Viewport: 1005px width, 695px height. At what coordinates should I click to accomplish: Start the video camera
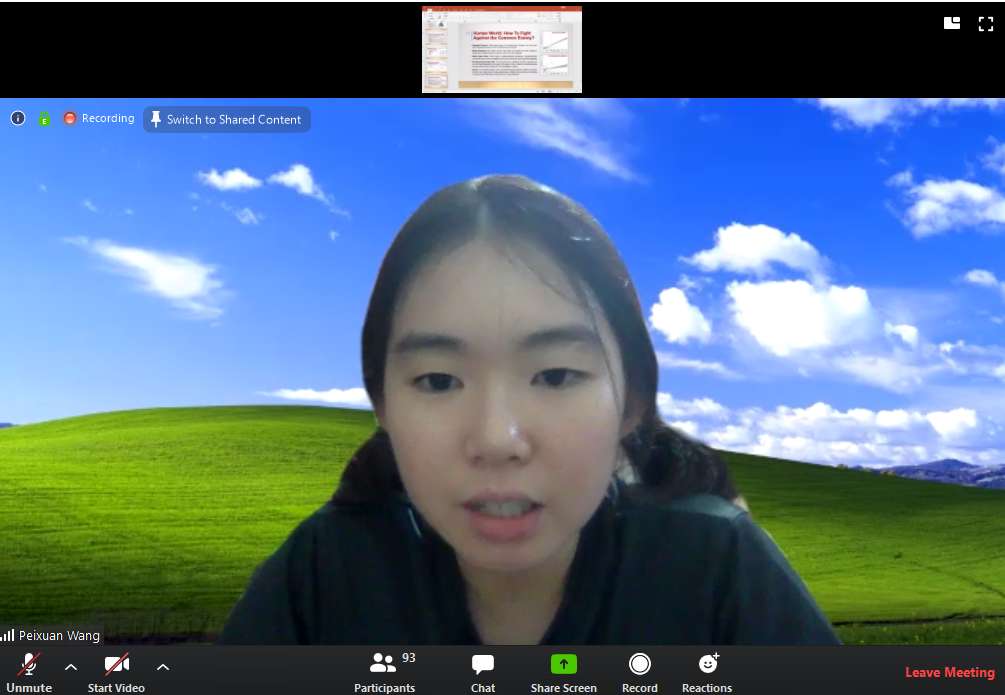coord(116,671)
